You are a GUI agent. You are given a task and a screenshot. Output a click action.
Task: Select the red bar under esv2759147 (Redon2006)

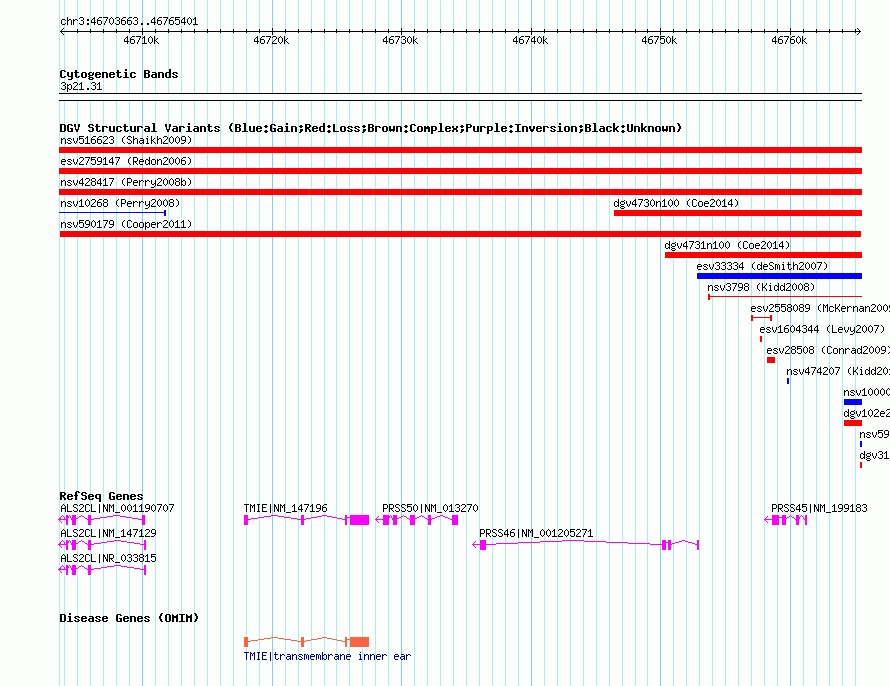pyautogui.click(x=460, y=171)
